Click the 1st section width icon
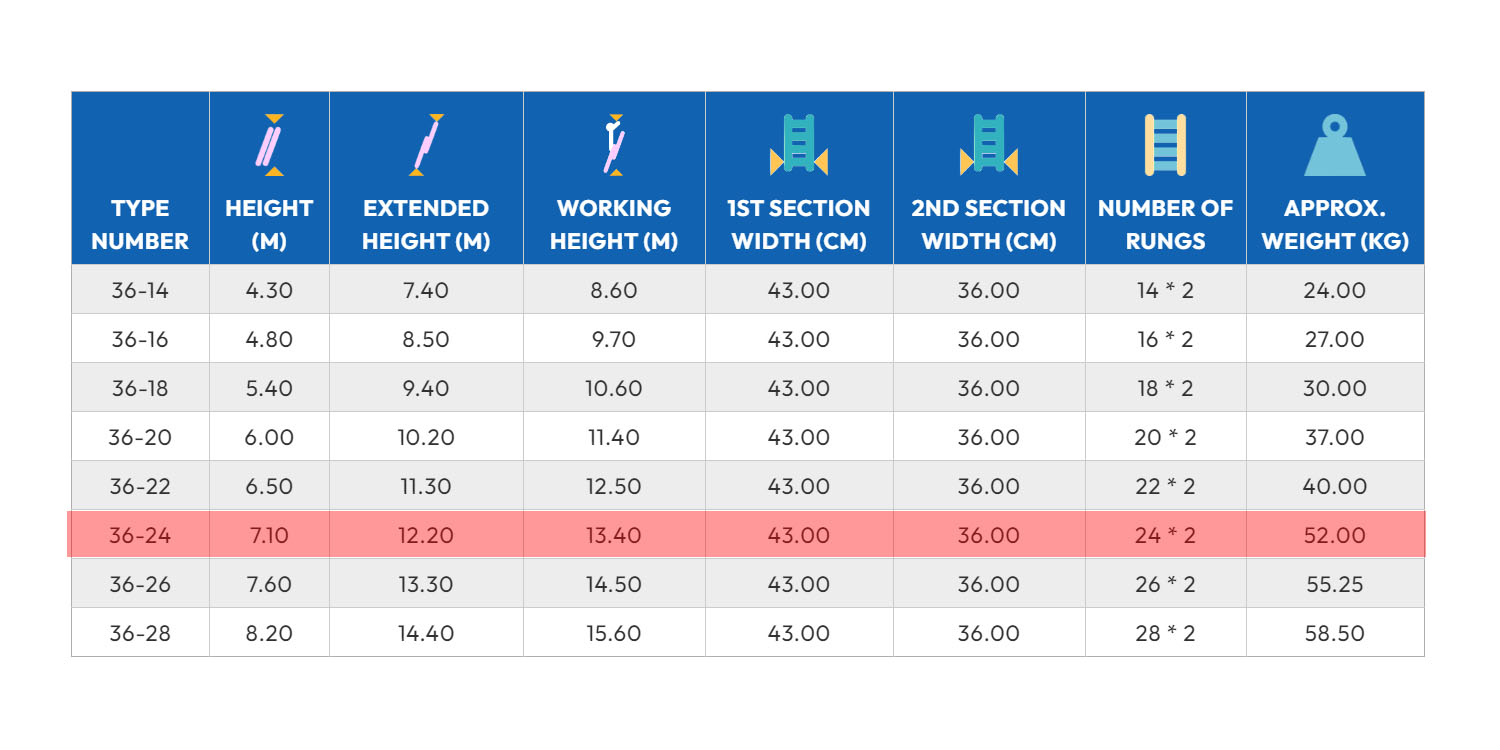 [x=799, y=145]
